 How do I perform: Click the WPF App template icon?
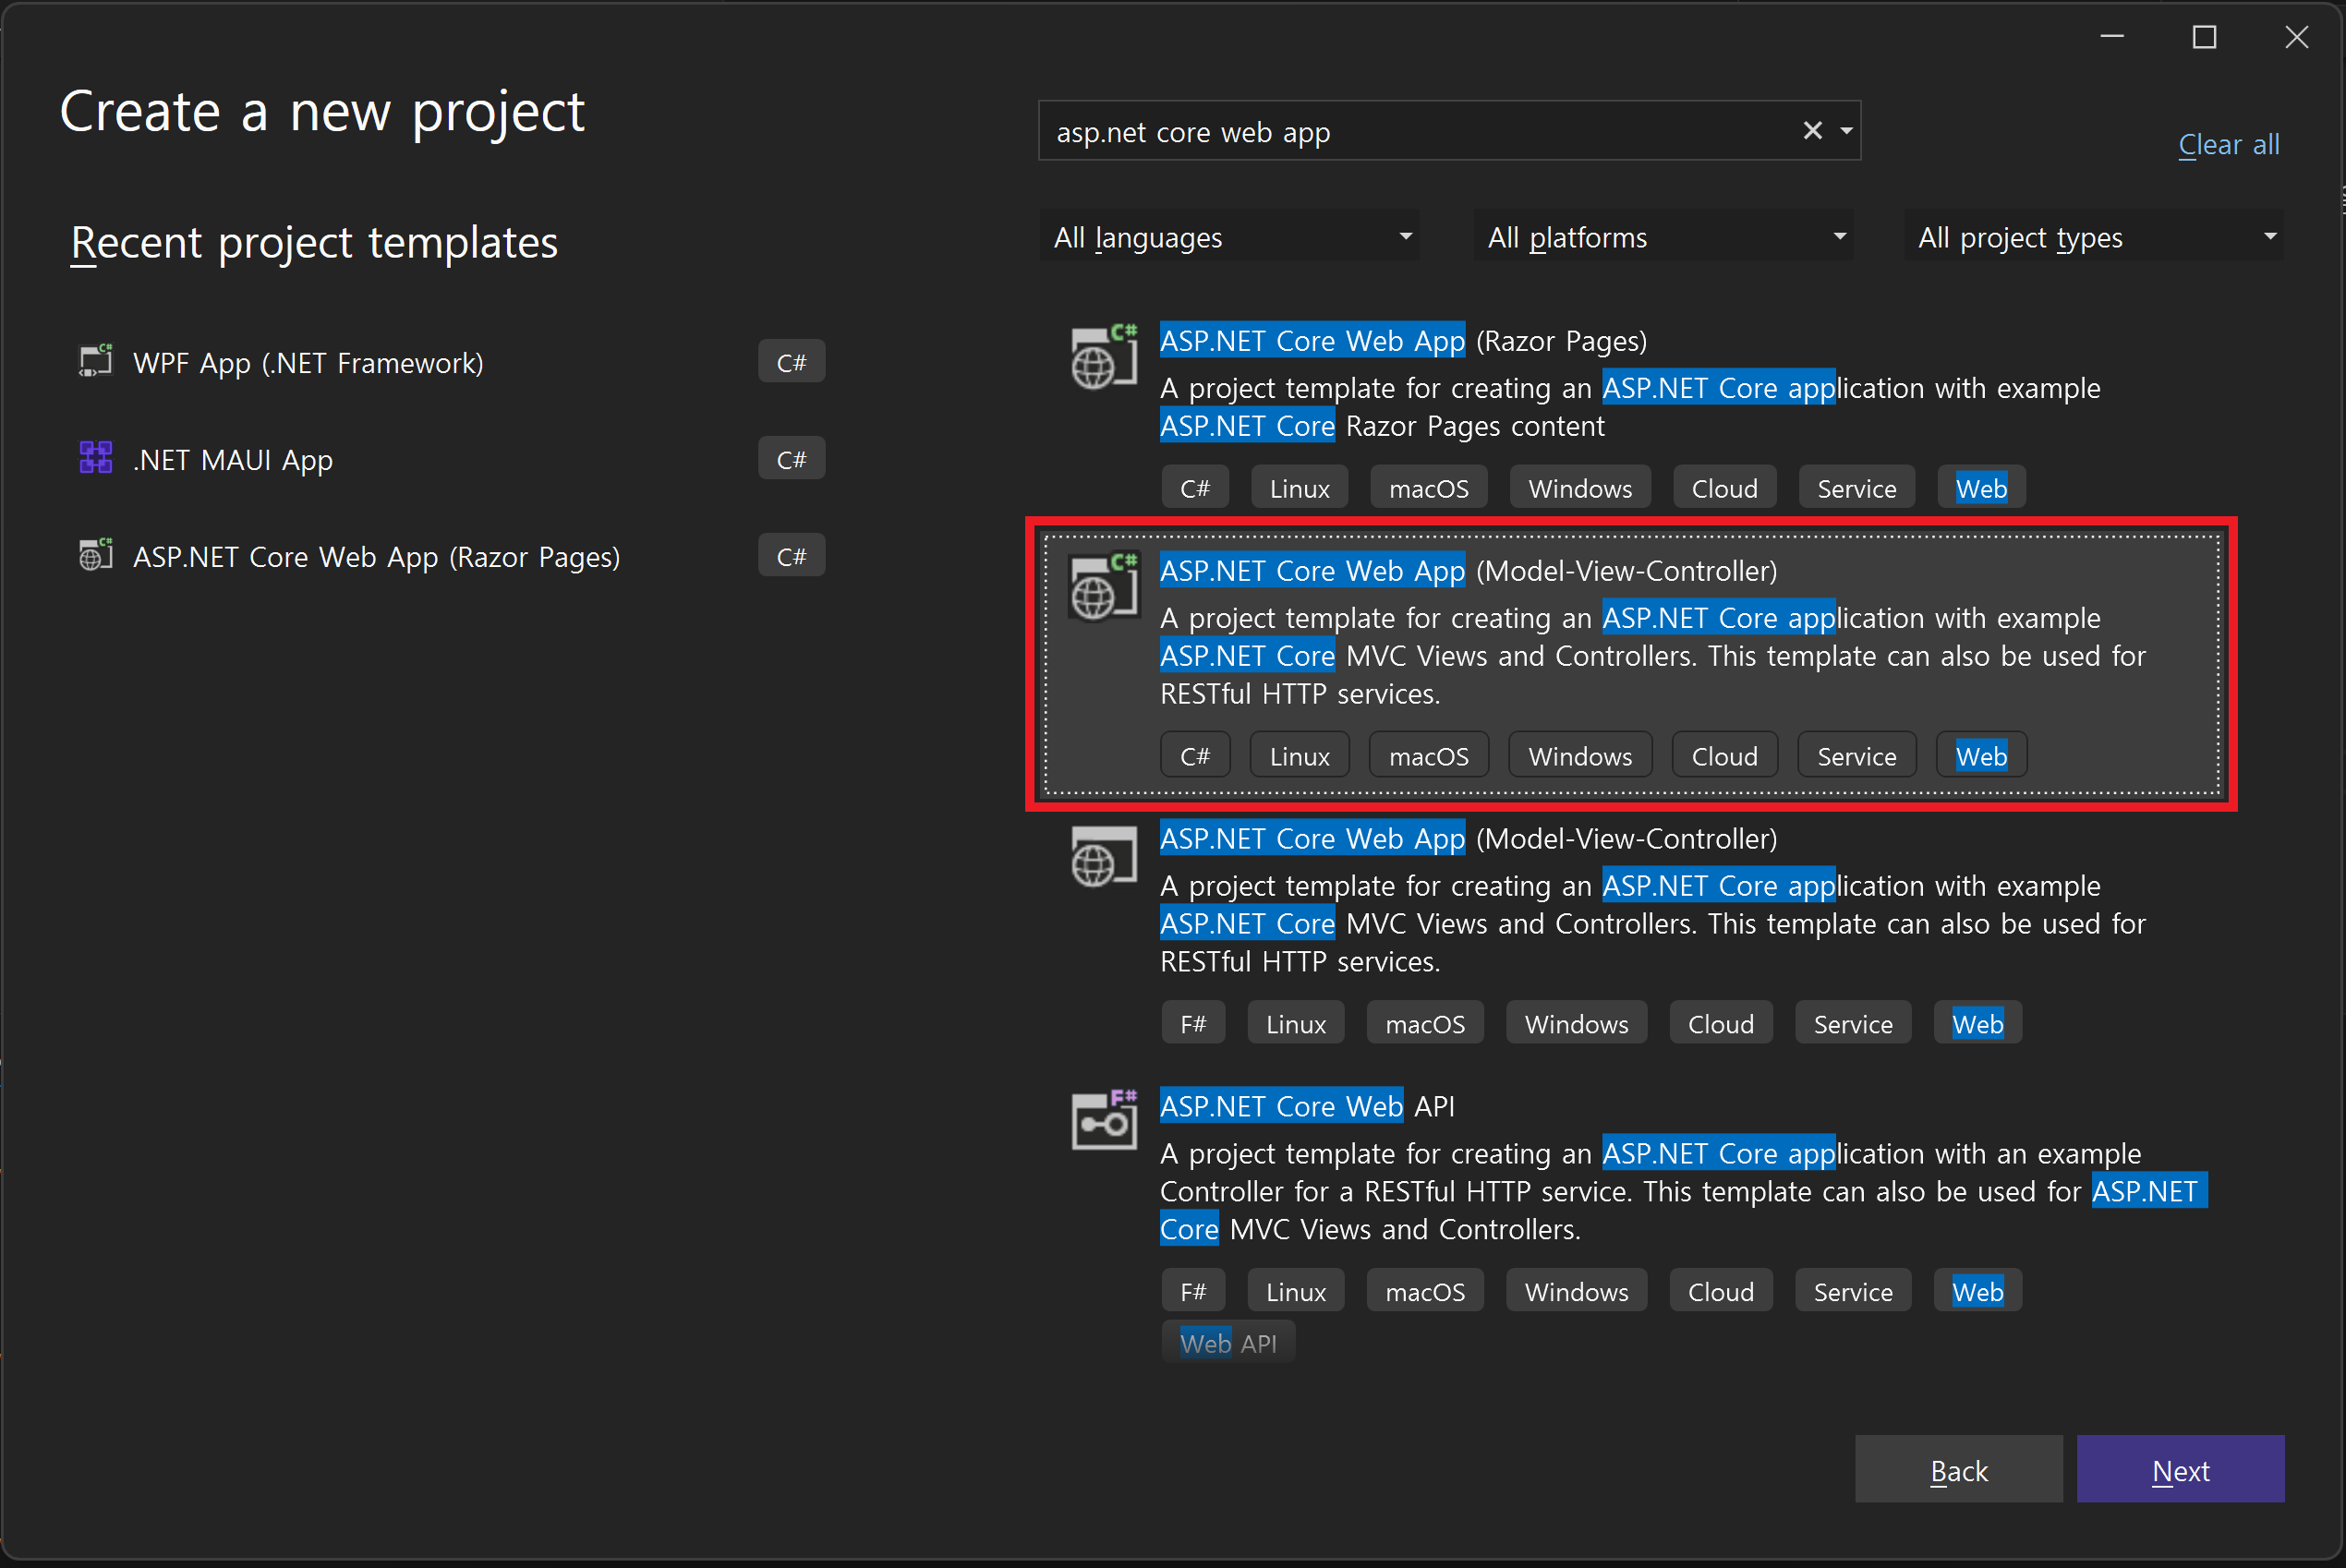point(96,361)
